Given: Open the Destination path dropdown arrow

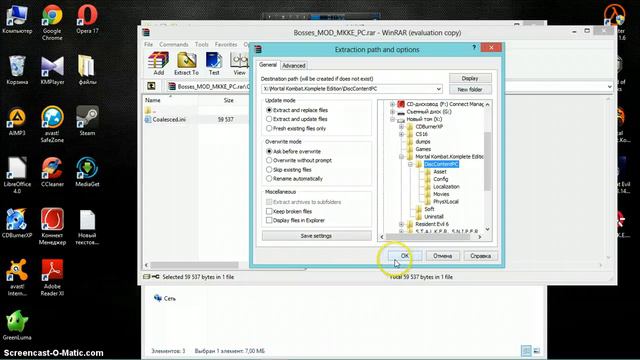Looking at the screenshot, I should [x=438, y=89].
